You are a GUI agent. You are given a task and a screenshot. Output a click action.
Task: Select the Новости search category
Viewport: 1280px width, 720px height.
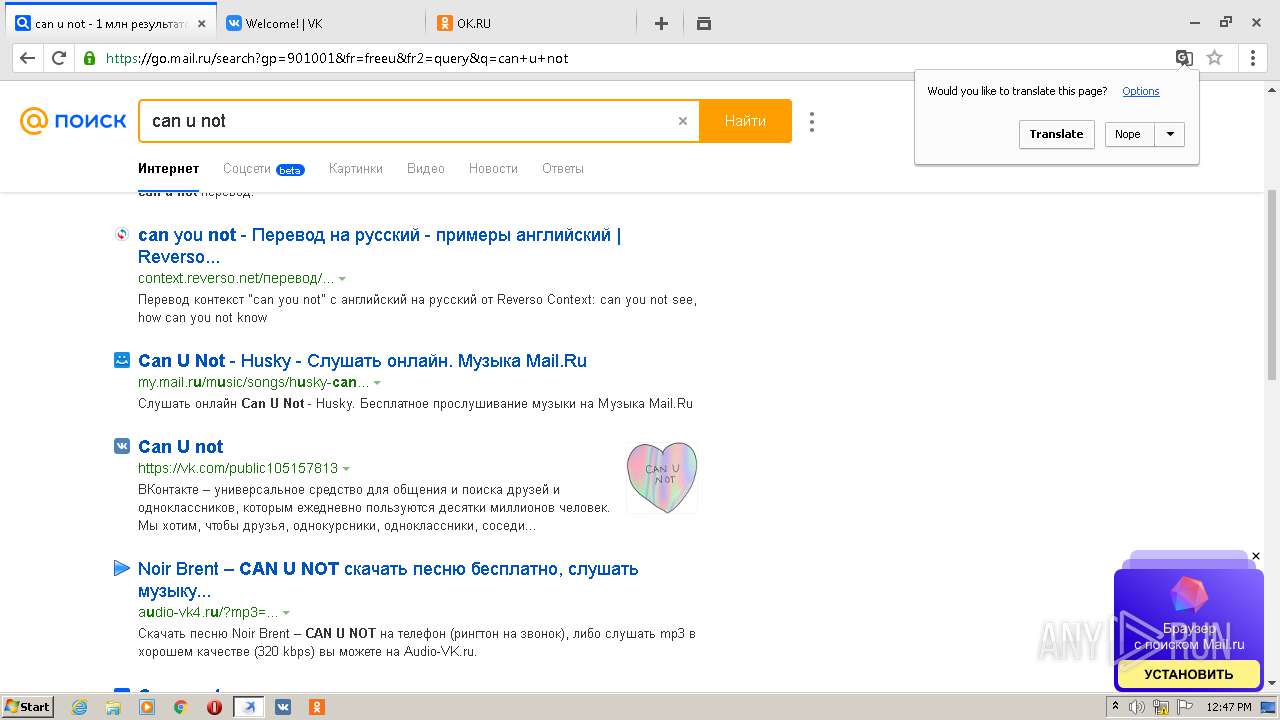(493, 168)
